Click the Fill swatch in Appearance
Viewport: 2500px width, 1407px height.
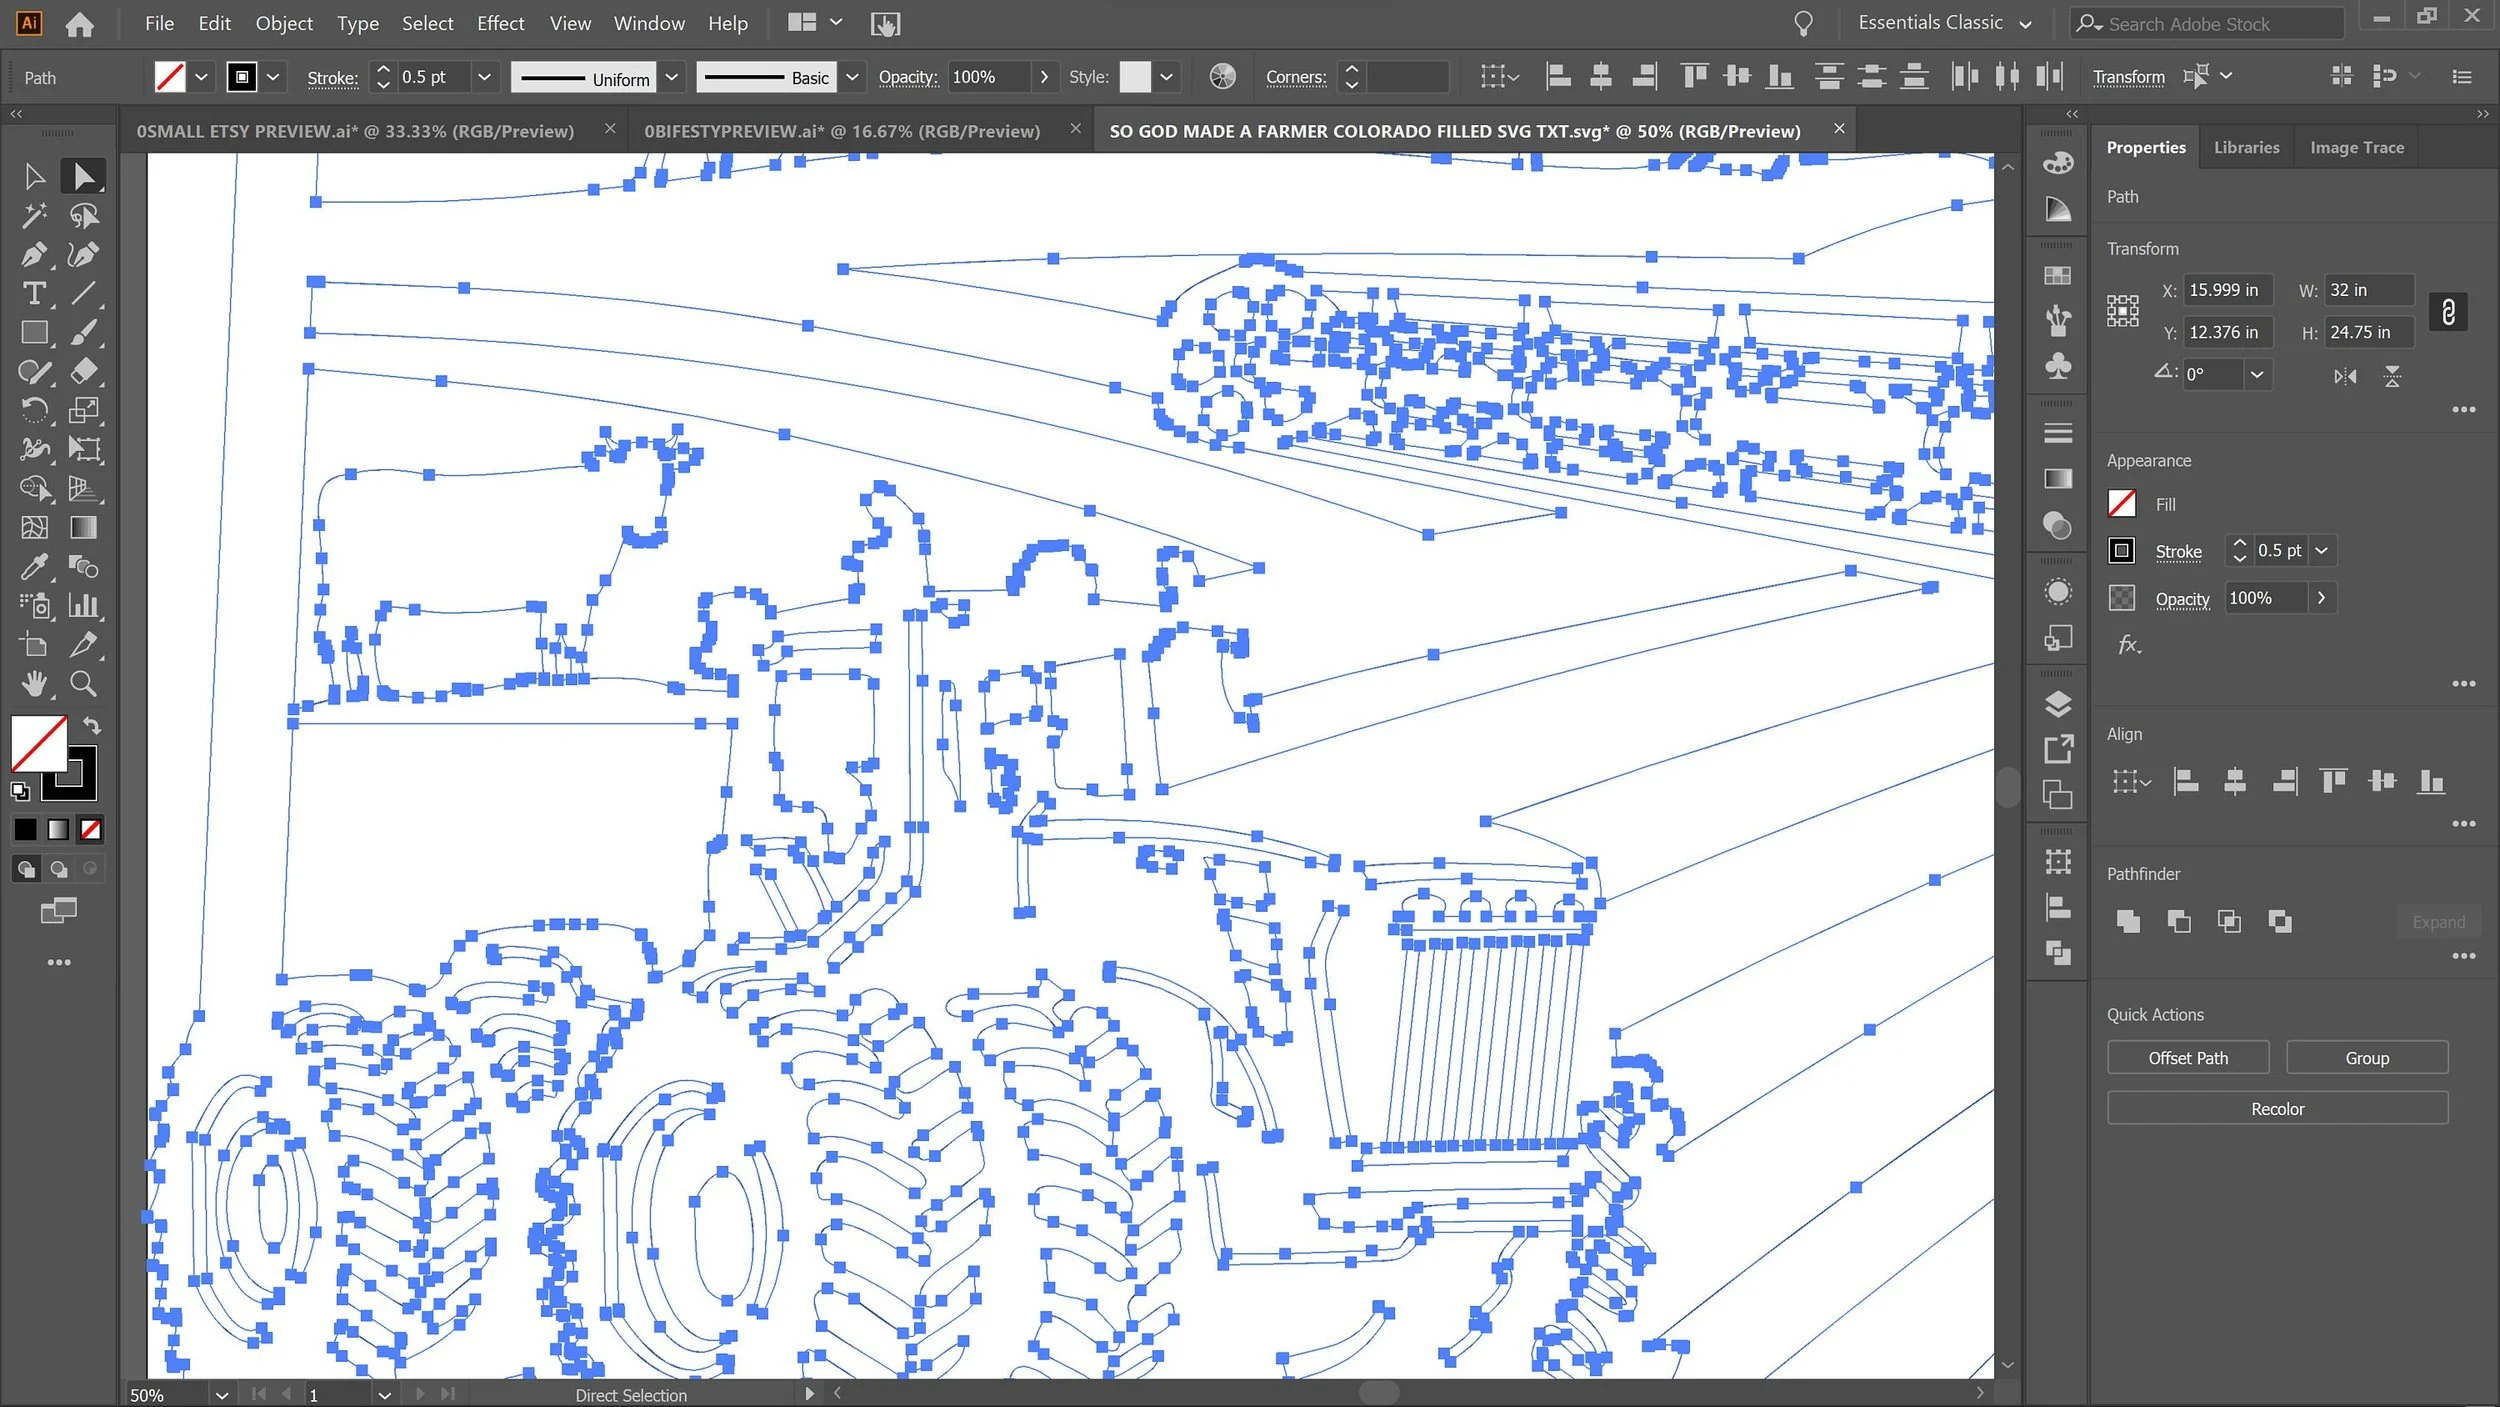pos(2121,504)
